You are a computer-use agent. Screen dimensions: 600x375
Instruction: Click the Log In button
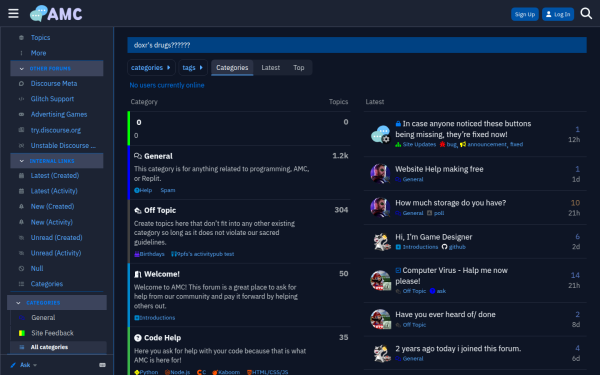point(558,14)
